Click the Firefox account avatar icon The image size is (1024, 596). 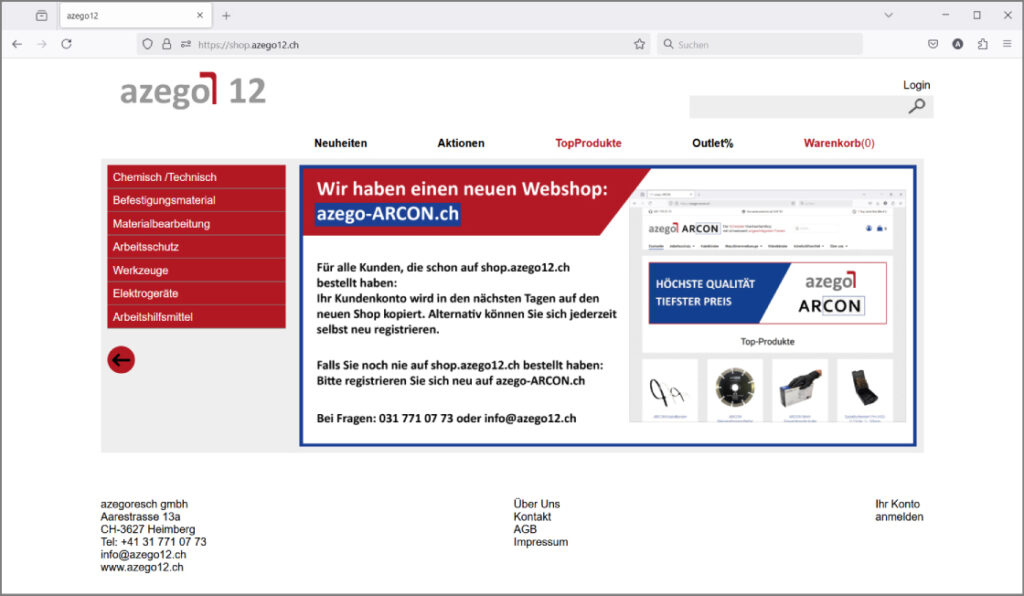point(957,44)
